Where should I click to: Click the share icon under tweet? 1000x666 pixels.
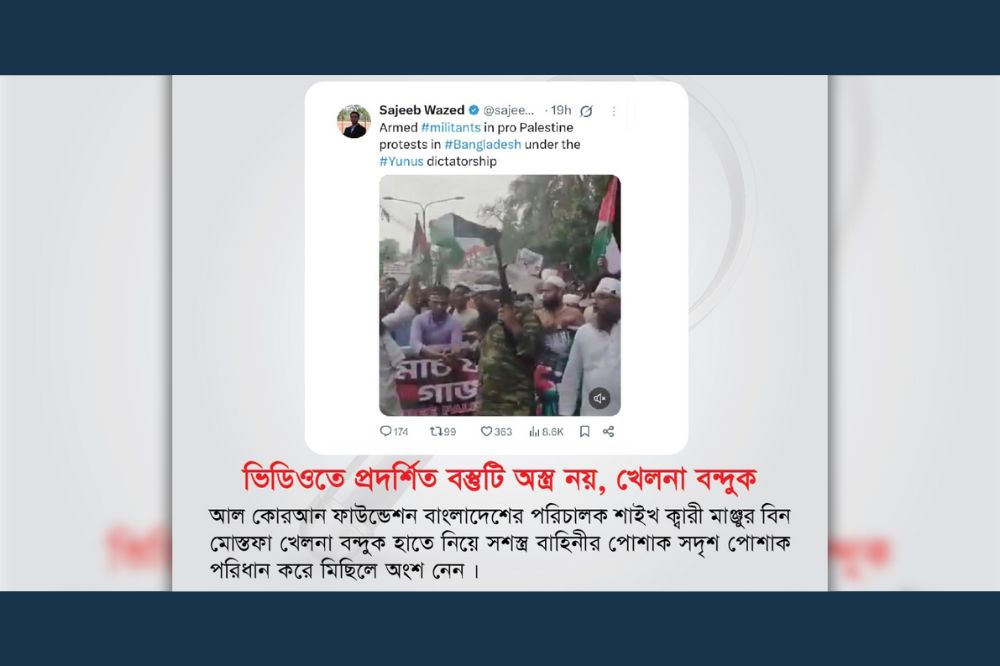point(608,432)
